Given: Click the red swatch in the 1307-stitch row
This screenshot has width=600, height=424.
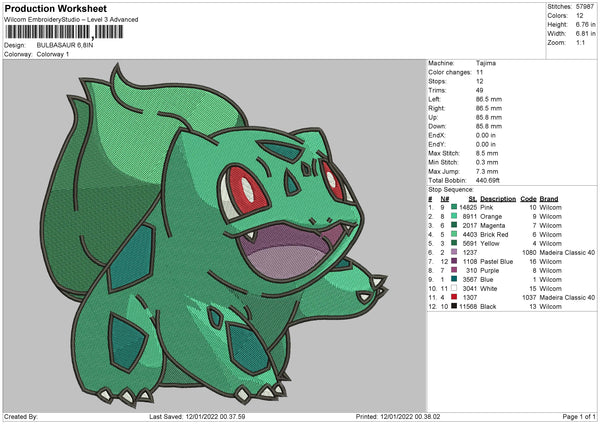Looking at the screenshot, I should pos(454,297).
